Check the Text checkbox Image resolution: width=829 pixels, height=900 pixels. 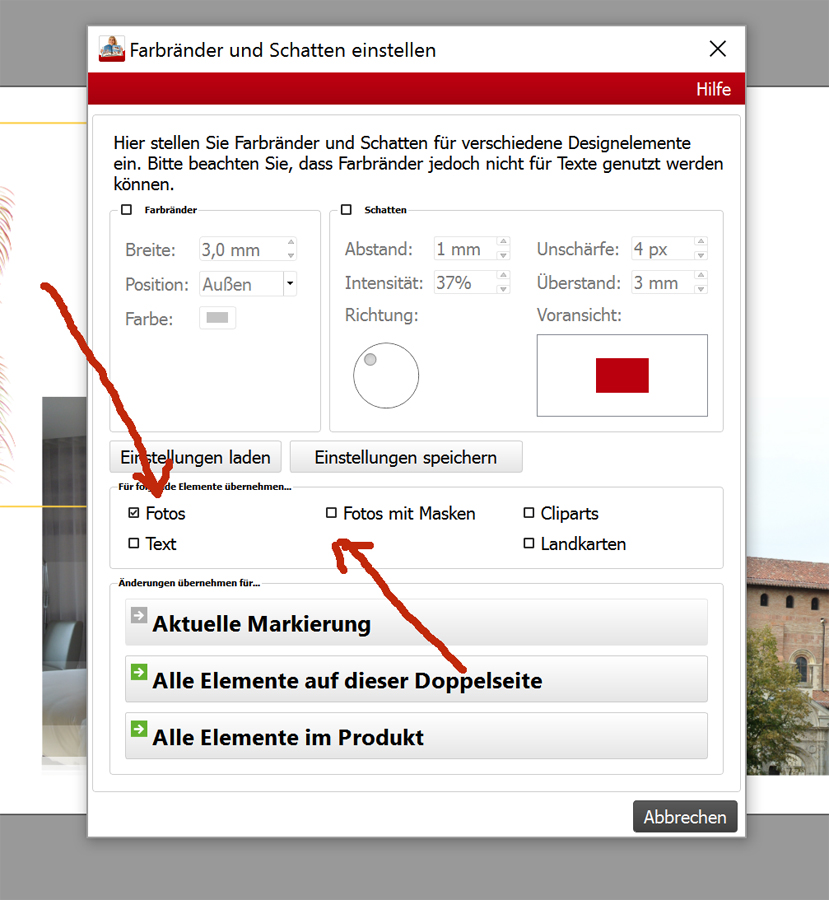point(134,543)
